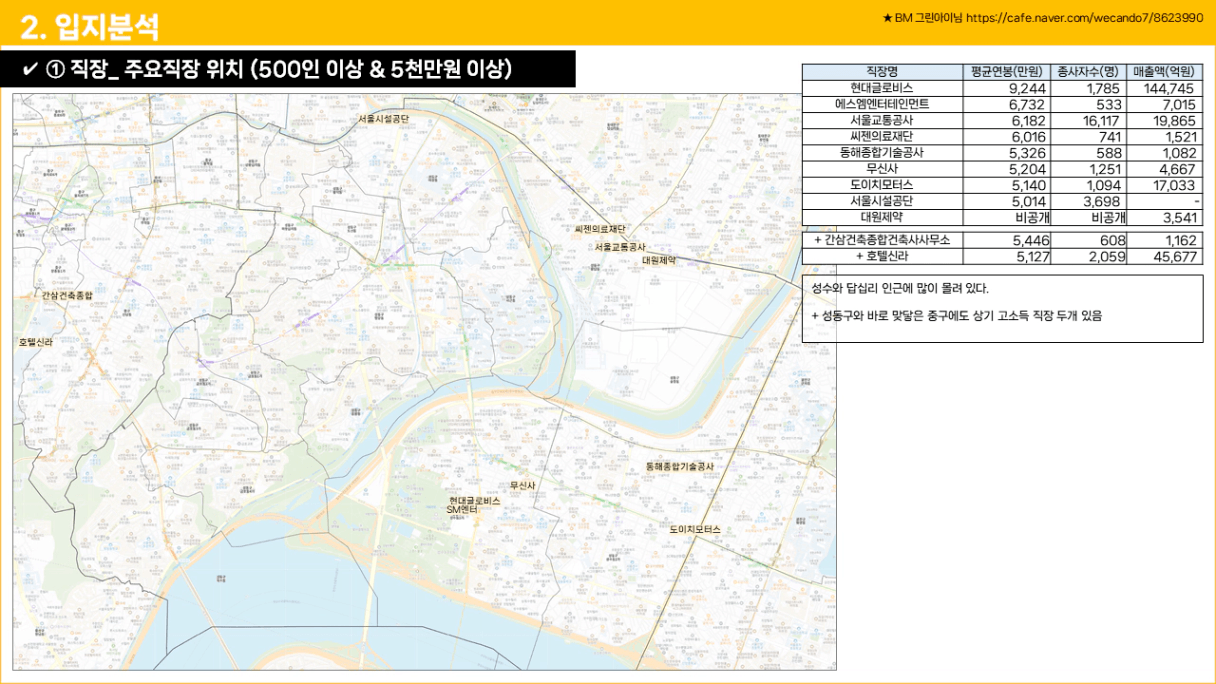
Task: Click the '대원제약' label on the map
Action: tap(659, 260)
